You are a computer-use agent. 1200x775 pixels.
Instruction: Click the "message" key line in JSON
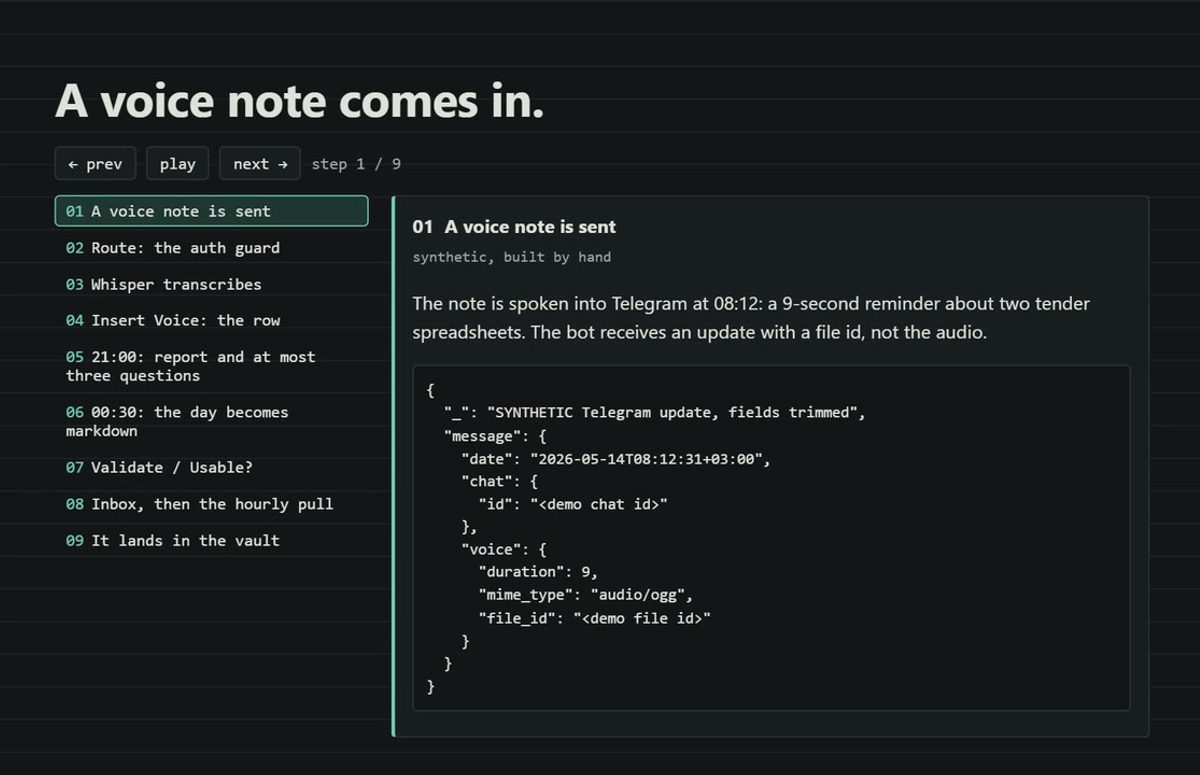tap(496, 435)
